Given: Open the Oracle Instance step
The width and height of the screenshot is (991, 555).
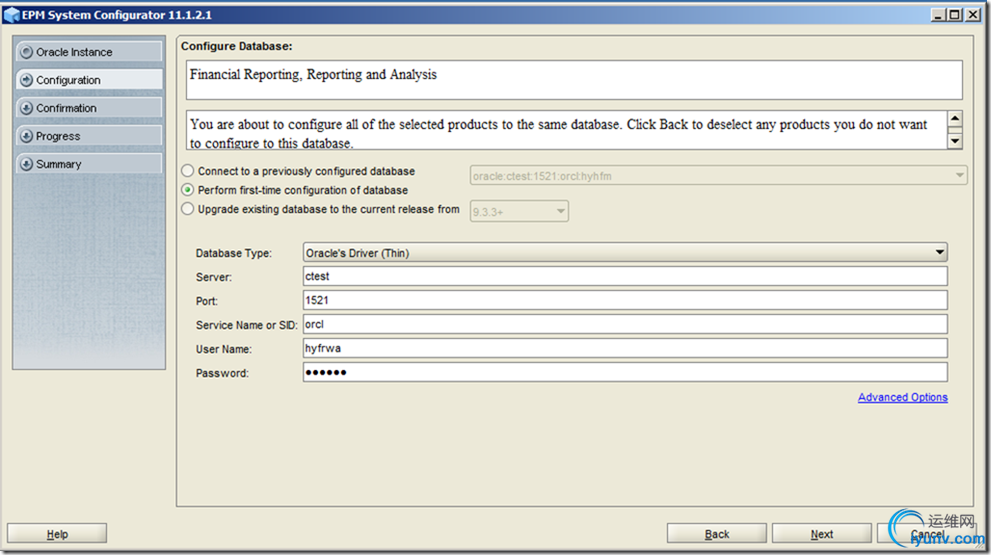Looking at the screenshot, I should pos(89,52).
